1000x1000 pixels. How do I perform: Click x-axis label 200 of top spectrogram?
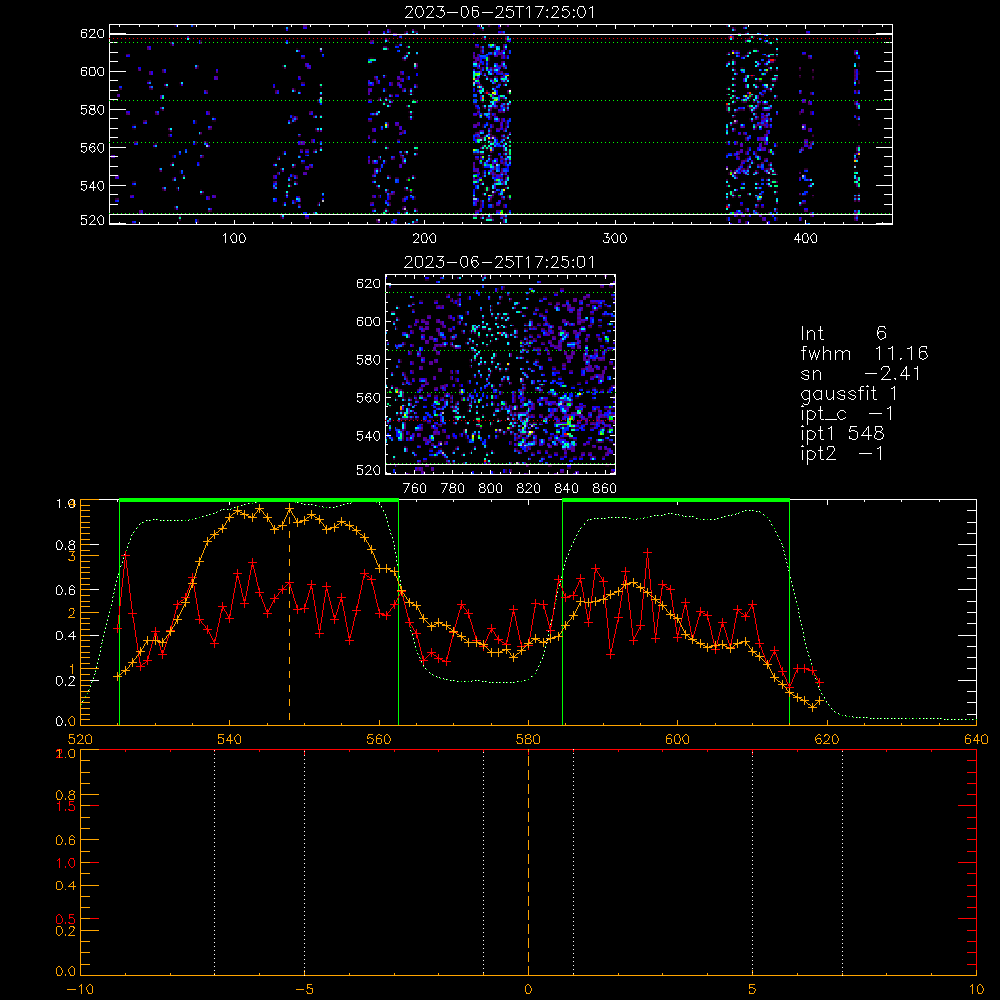coord(424,239)
